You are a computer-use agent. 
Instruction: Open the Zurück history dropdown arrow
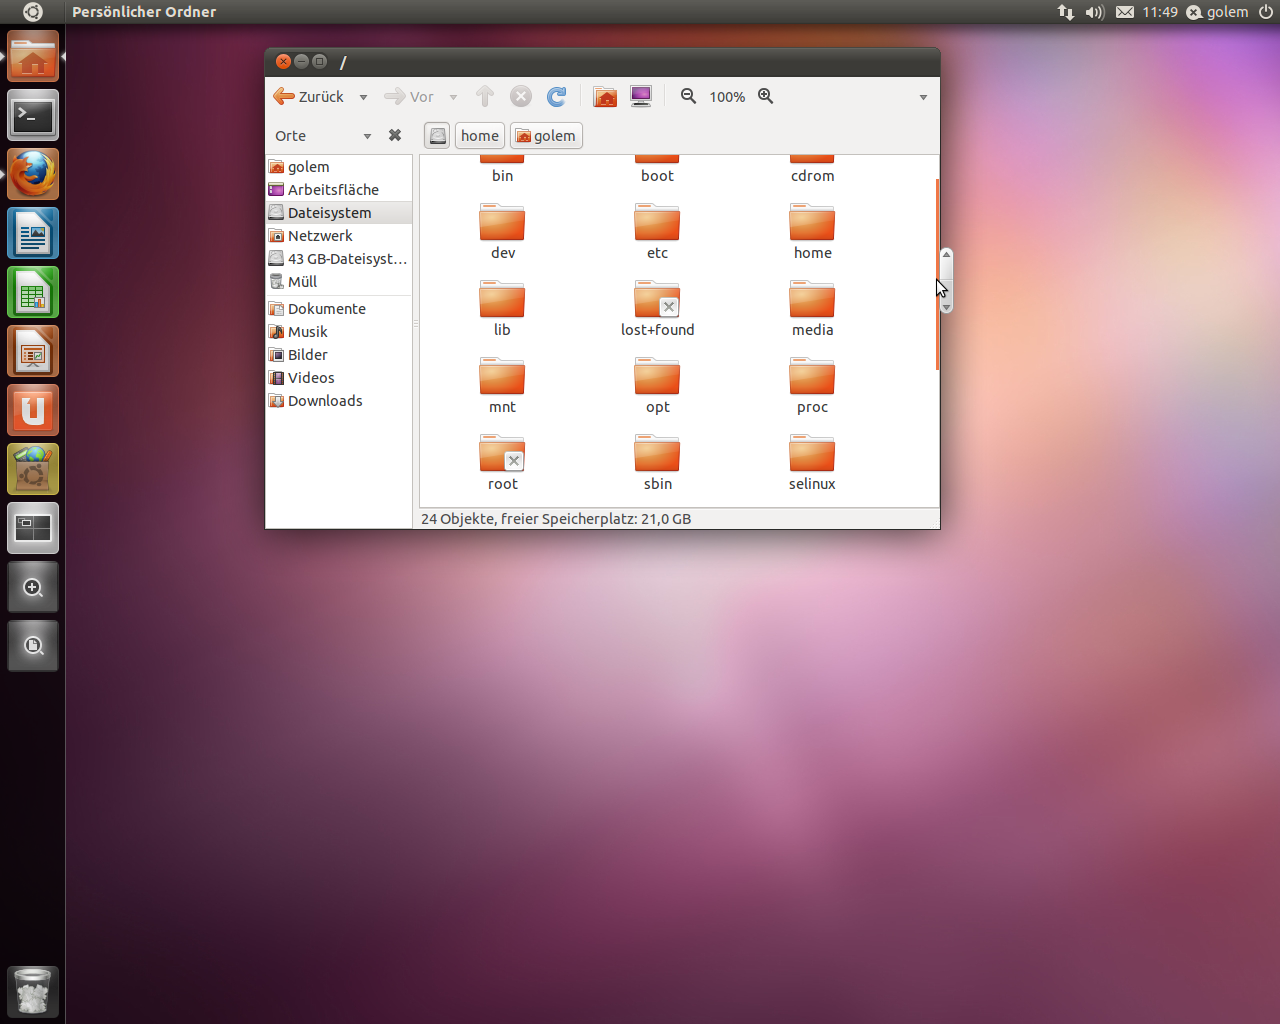pyautogui.click(x=363, y=97)
